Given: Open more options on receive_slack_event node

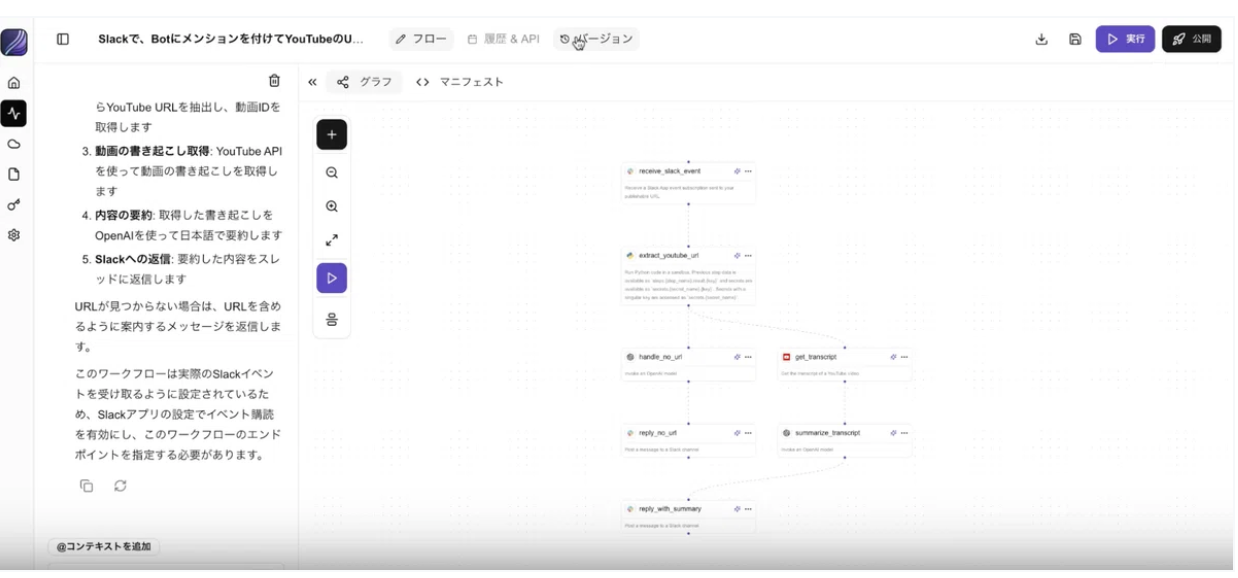Looking at the screenshot, I should pos(748,171).
